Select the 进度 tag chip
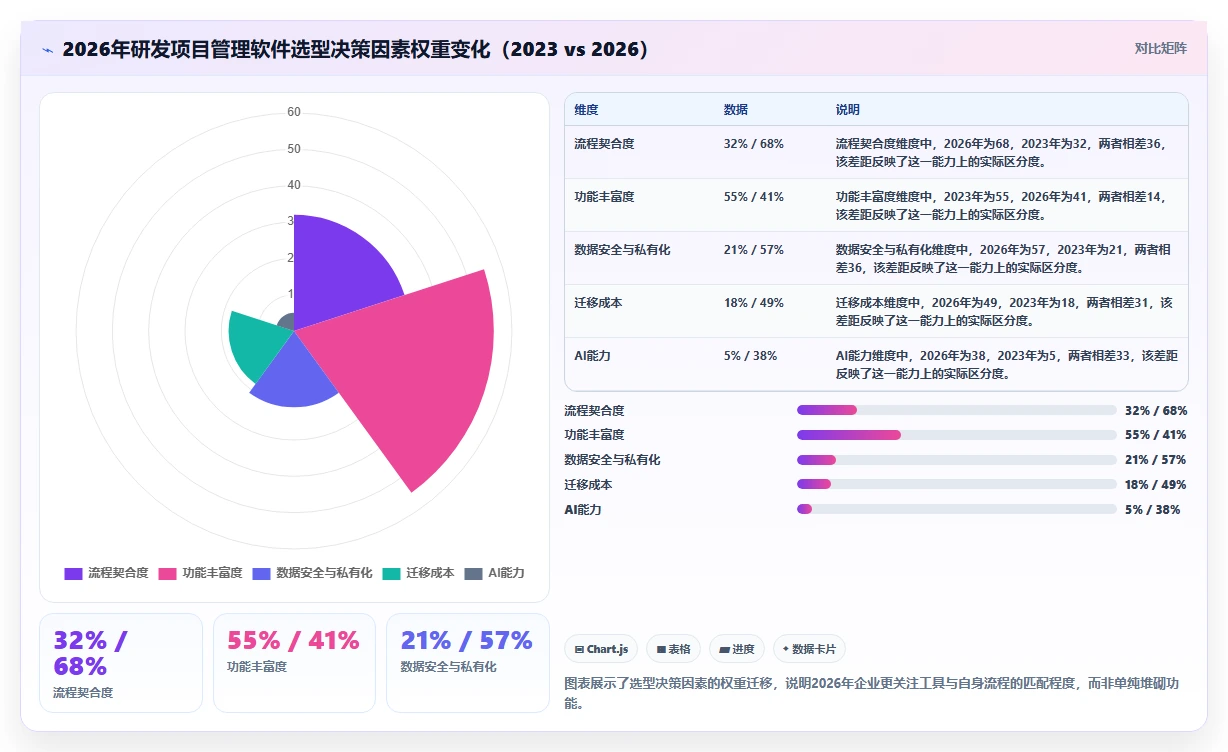Screen dimensions: 1228x752 [x=737, y=649]
